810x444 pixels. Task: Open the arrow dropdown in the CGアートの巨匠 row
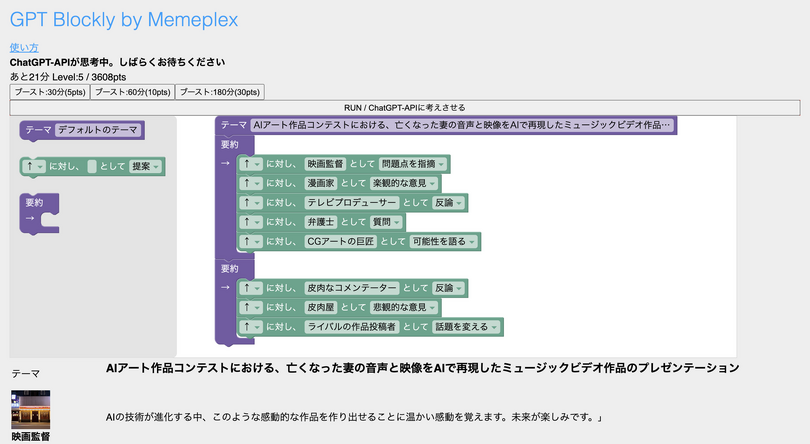coord(251,241)
